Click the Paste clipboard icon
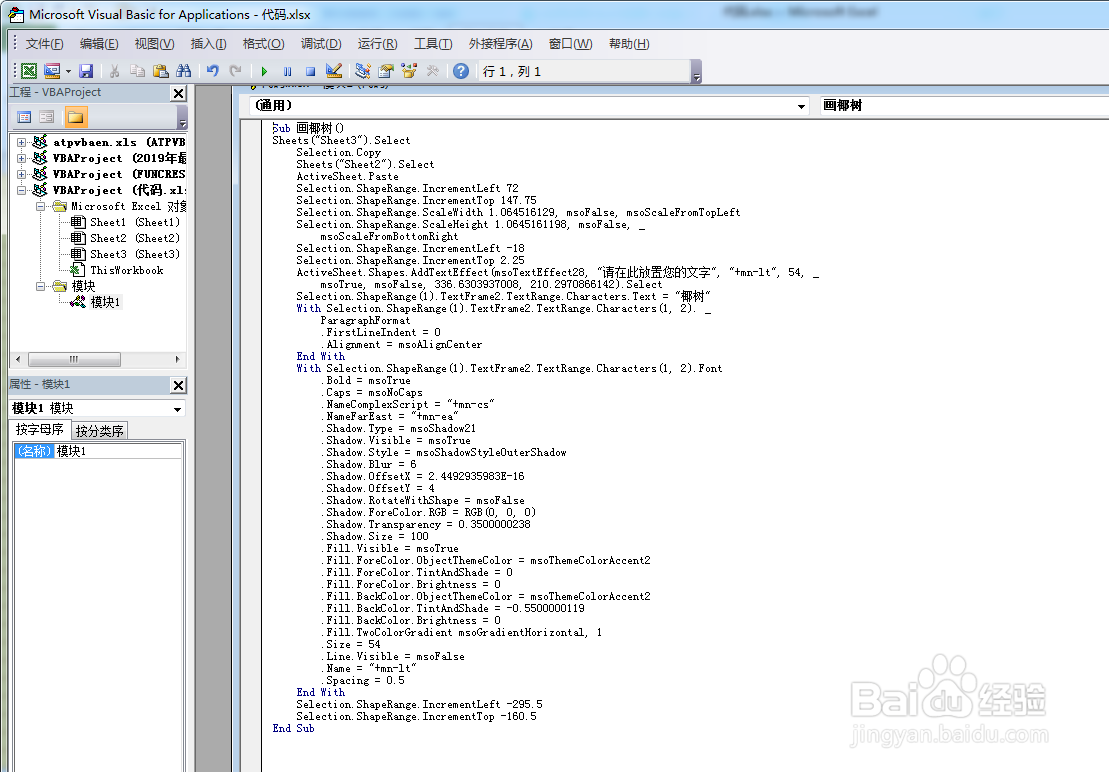Screen dimensions: 1109x772 pyautogui.click(x=161, y=71)
